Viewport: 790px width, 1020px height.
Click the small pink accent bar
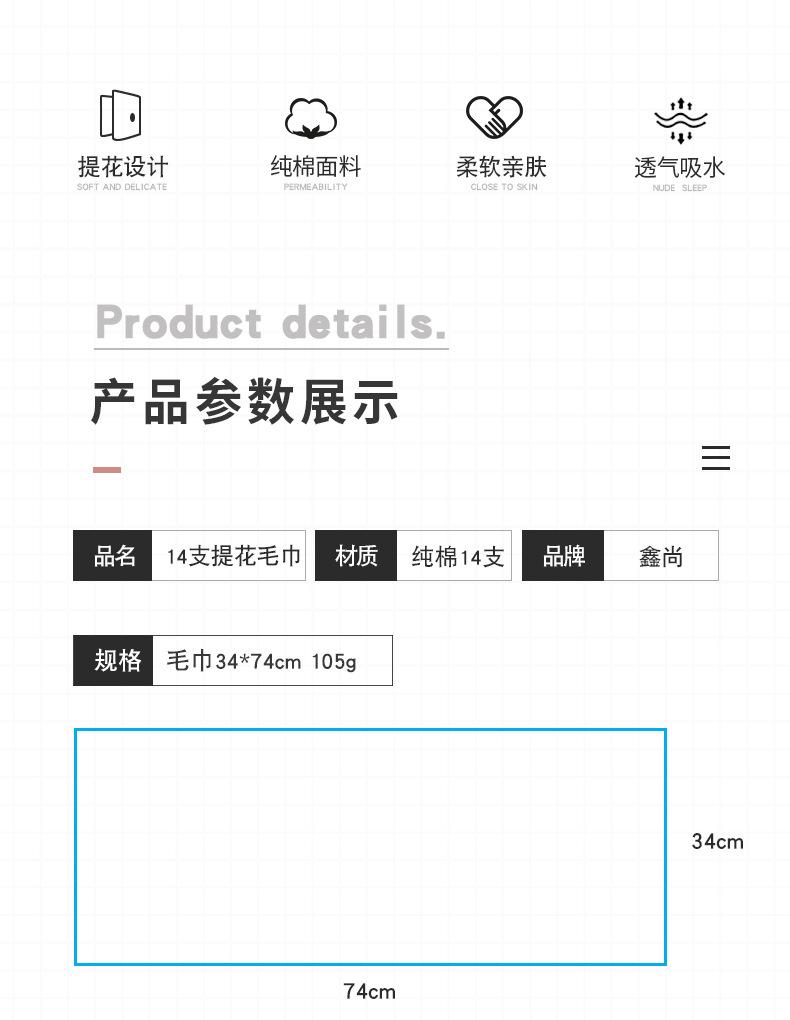pyautogui.click(x=107, y=470)
